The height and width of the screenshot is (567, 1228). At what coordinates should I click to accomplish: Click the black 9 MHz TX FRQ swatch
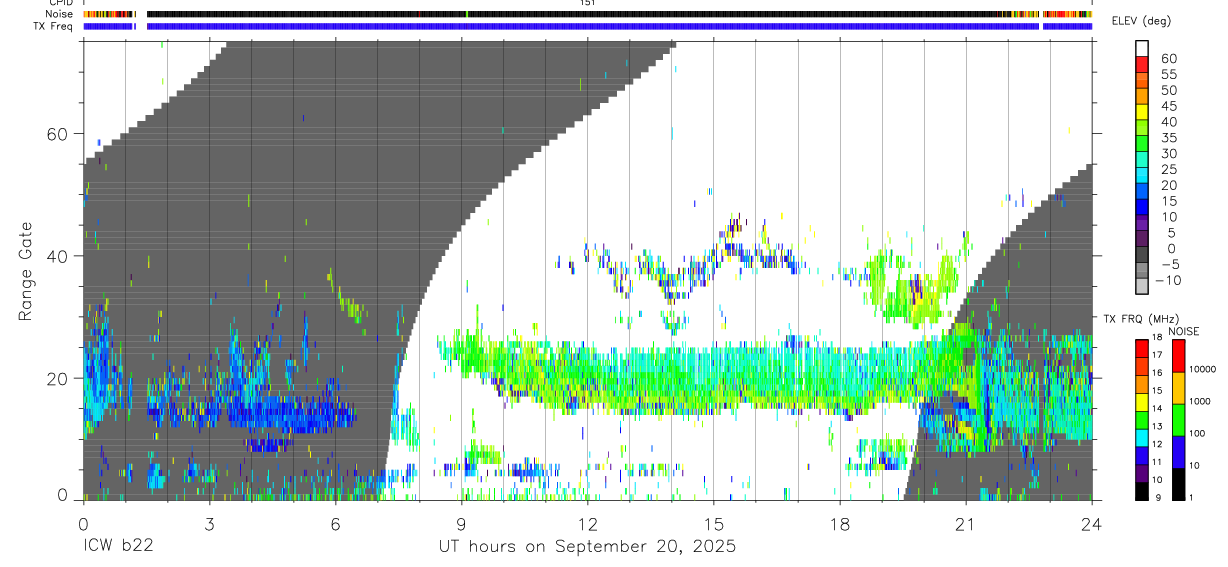tap(1142, 491)
